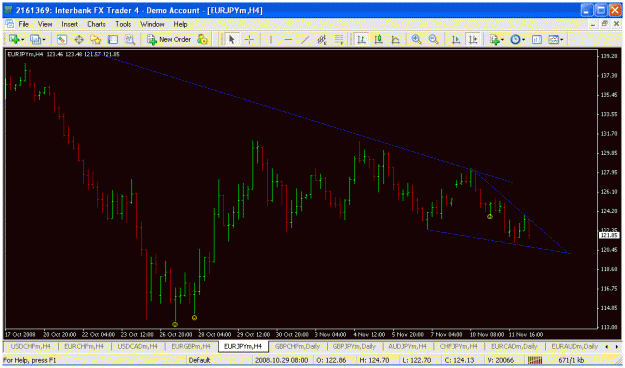The image size is (625, 368).
Task: Toggle the Navigator panel star-folder icon
Action: tap(96, 39)
